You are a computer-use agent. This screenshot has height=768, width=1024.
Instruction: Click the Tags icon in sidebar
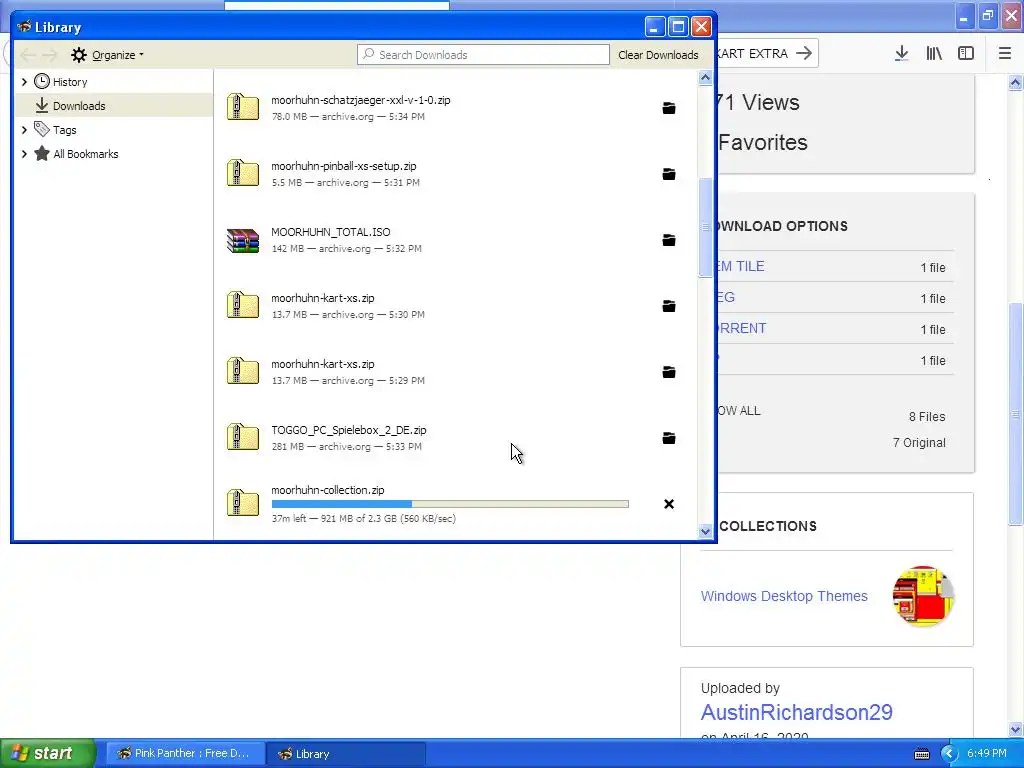point(42,129)
